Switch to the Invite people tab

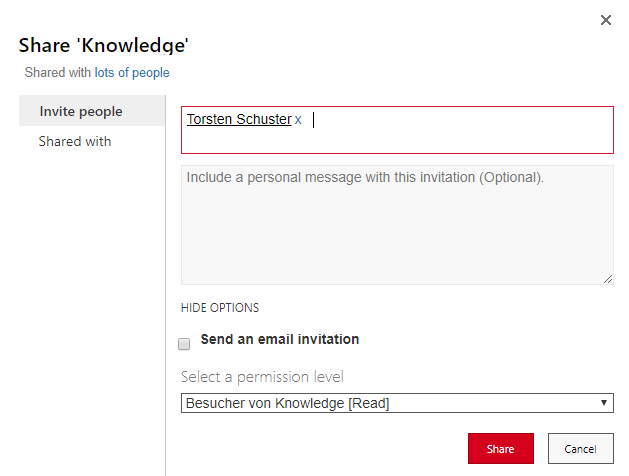pyautogui.click(x=81, y=111)
